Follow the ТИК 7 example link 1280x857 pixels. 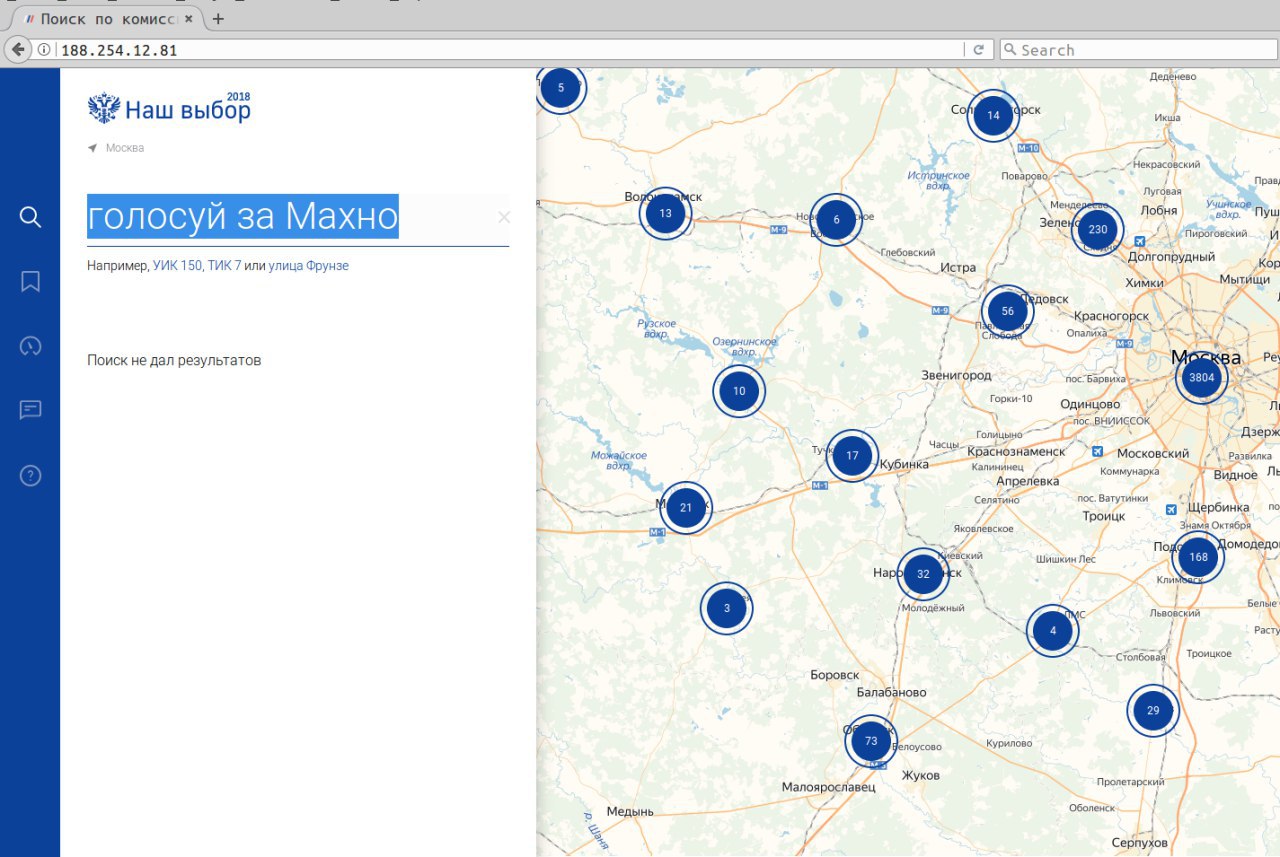point(224,266)
